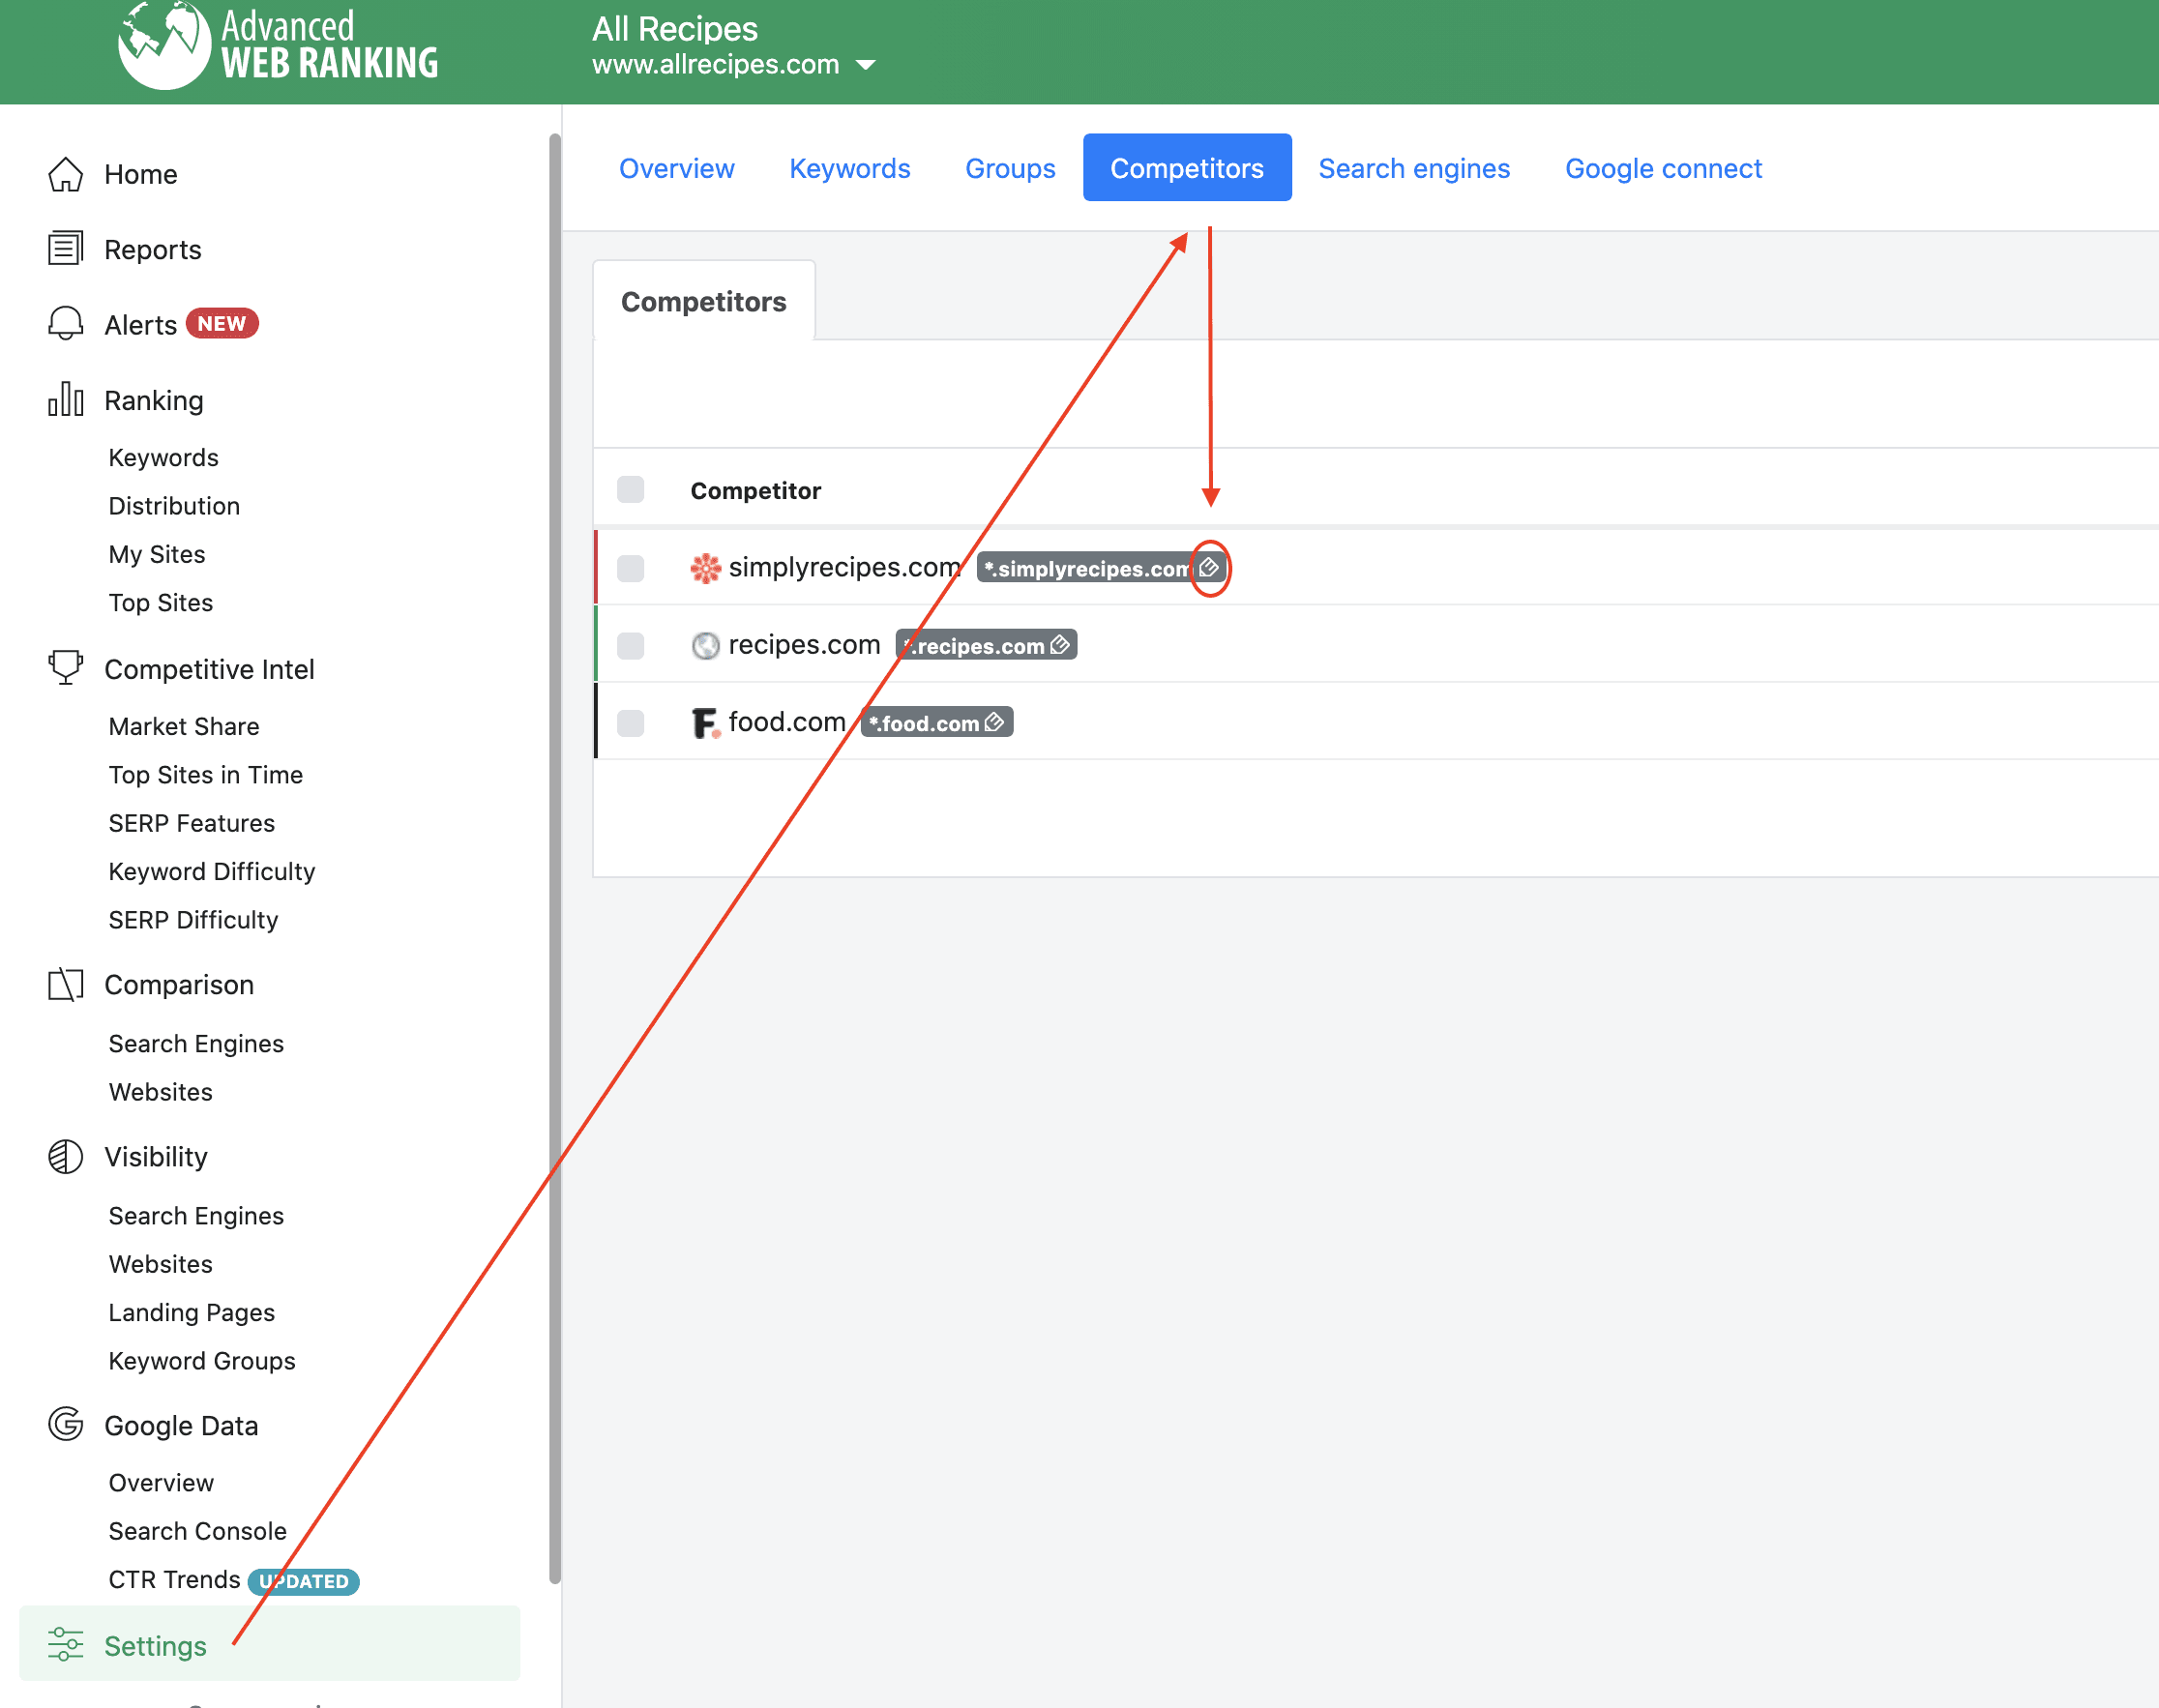Click the Alerts bell icon

click(66, 324)
